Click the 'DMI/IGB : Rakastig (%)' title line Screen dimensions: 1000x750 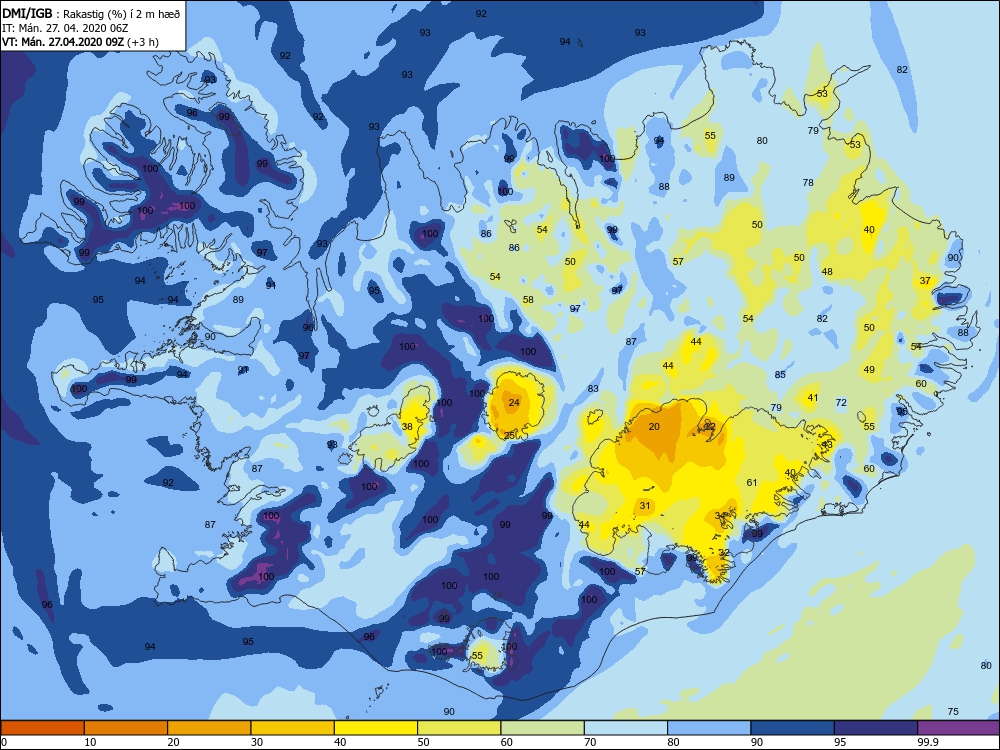(92, 14)
